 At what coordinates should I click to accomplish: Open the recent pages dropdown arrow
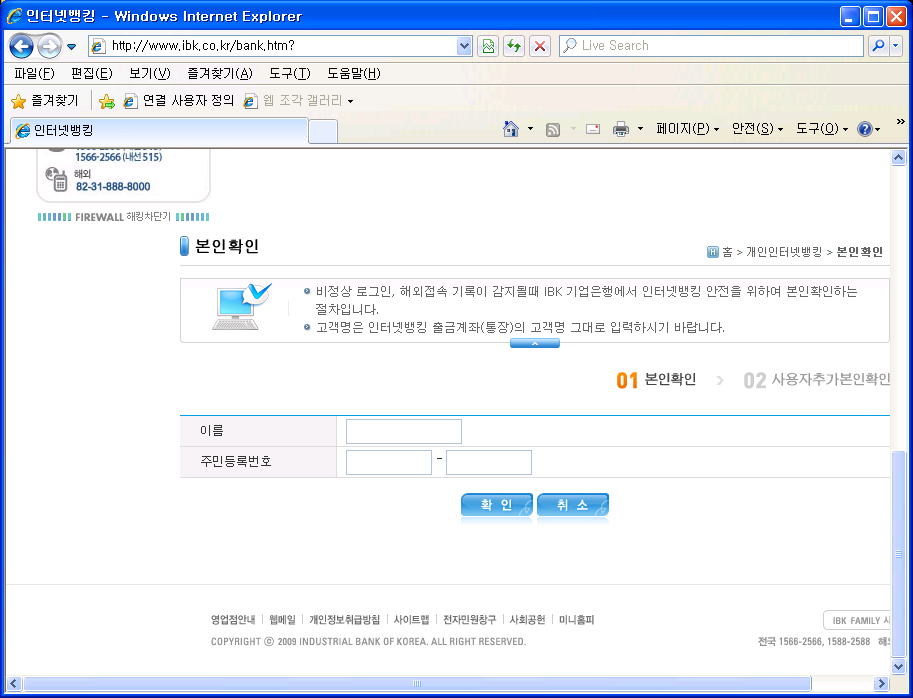click(x=72, y=47)
